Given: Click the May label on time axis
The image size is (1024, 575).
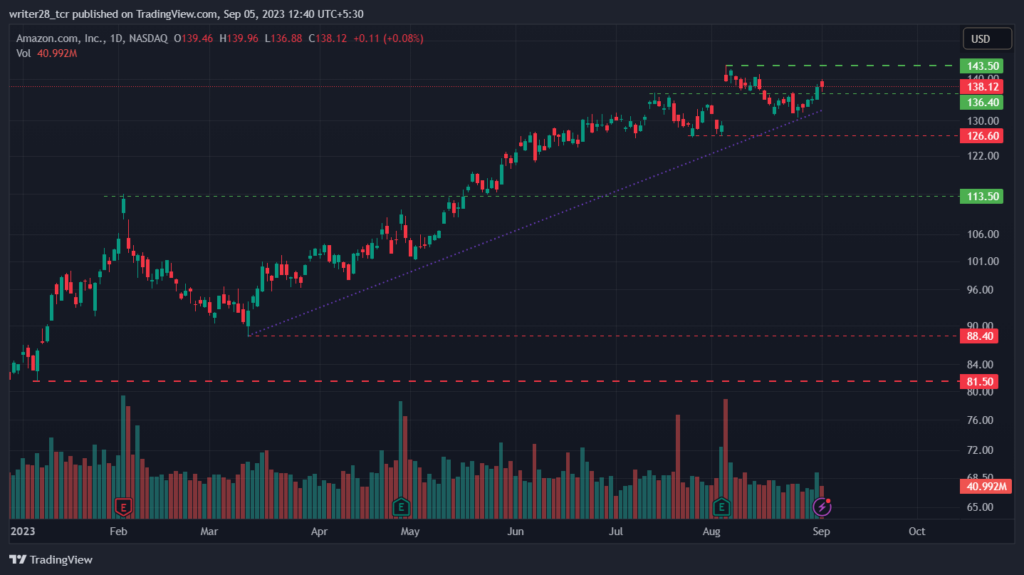Looking at the screenshot, I should [x=409, y=531].
